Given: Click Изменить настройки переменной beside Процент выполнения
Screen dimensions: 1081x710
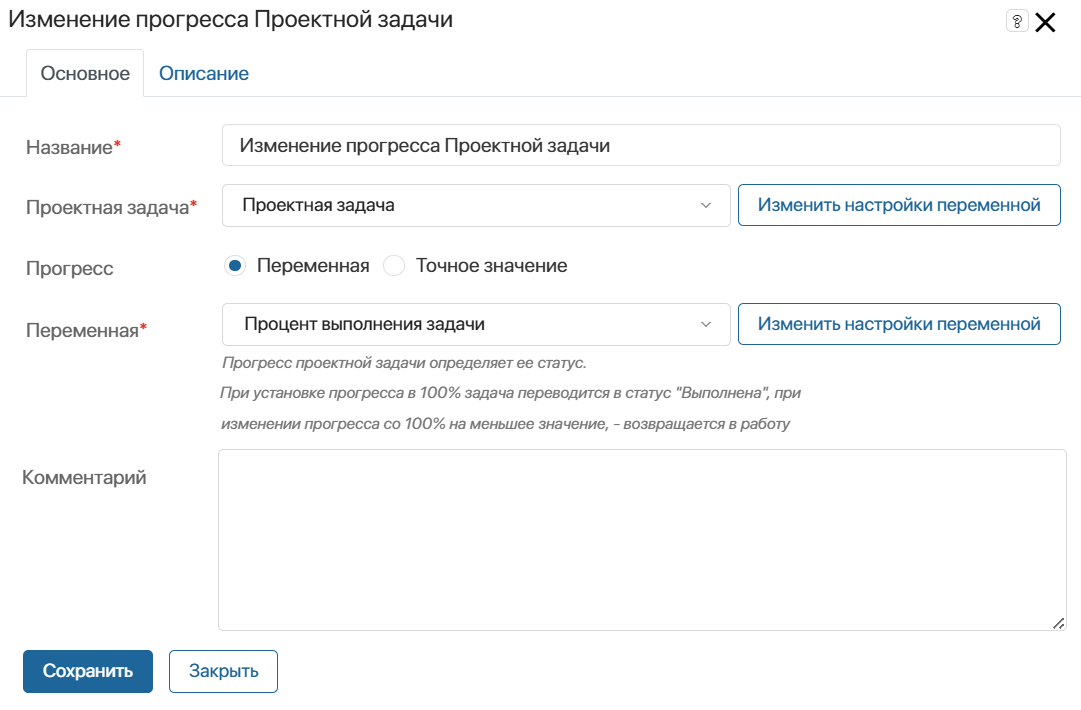Looking at the screenshot, I should [899, 324].
